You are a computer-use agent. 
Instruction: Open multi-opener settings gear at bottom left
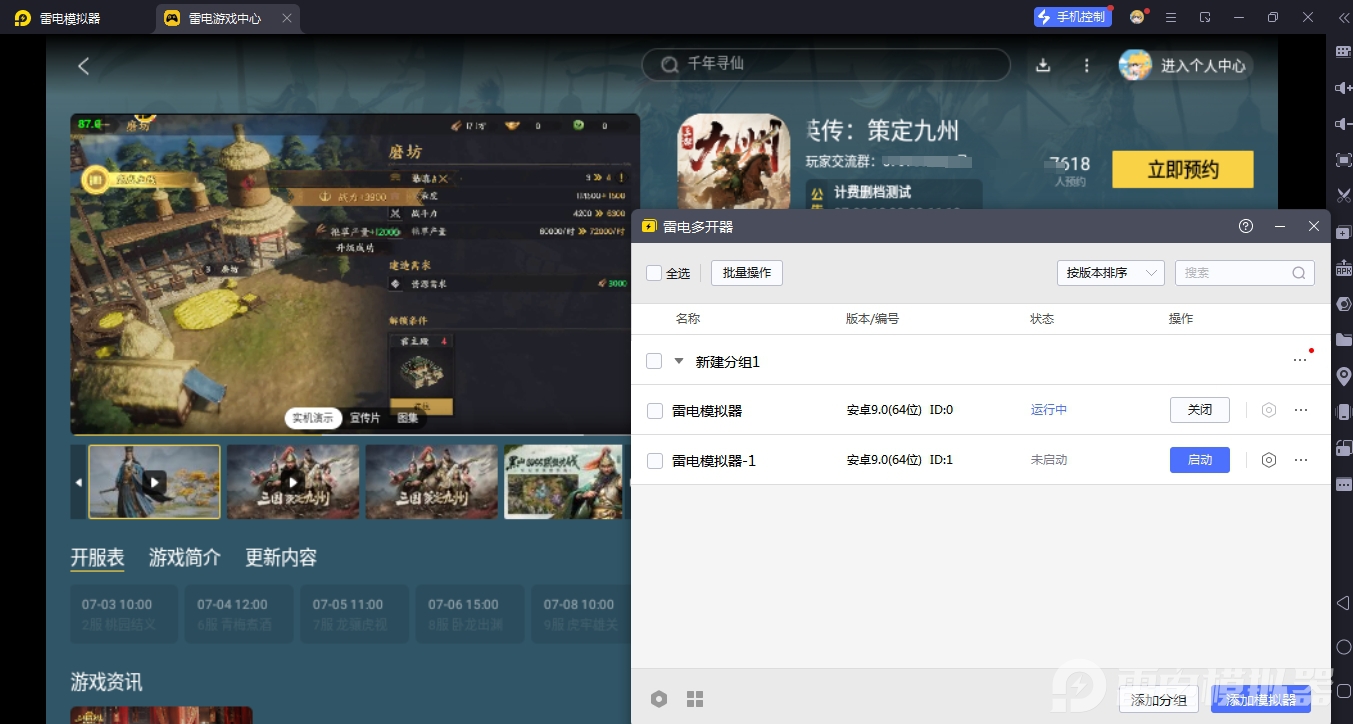659,698
